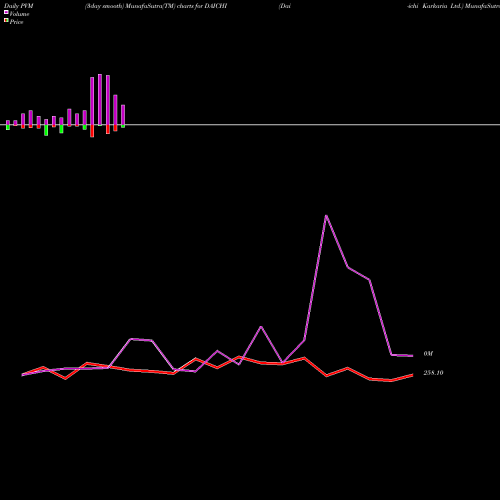Click the '(3day smooth) MunafaSutra(TM) charts for DAICHI' text

pyautogui.click(x=156, y=6)
